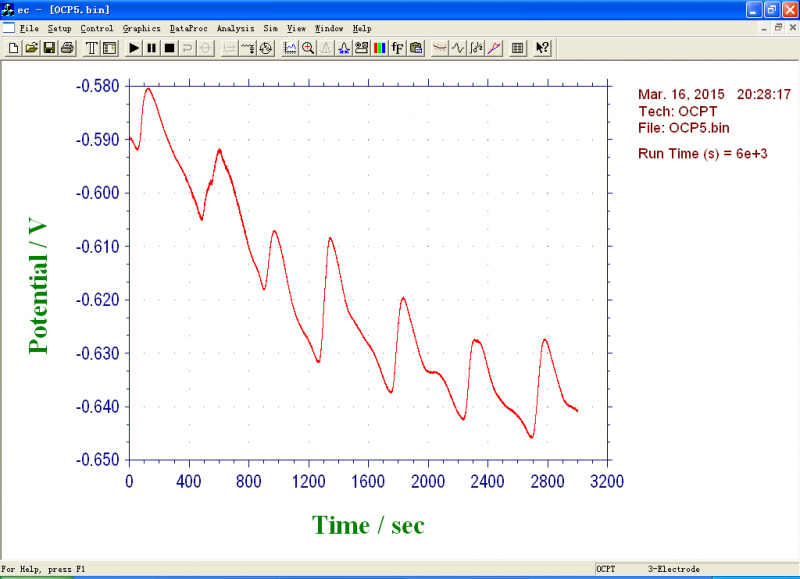
Task: Click the 2800 x-axis tick label
Action: click(x=547, y=481)
